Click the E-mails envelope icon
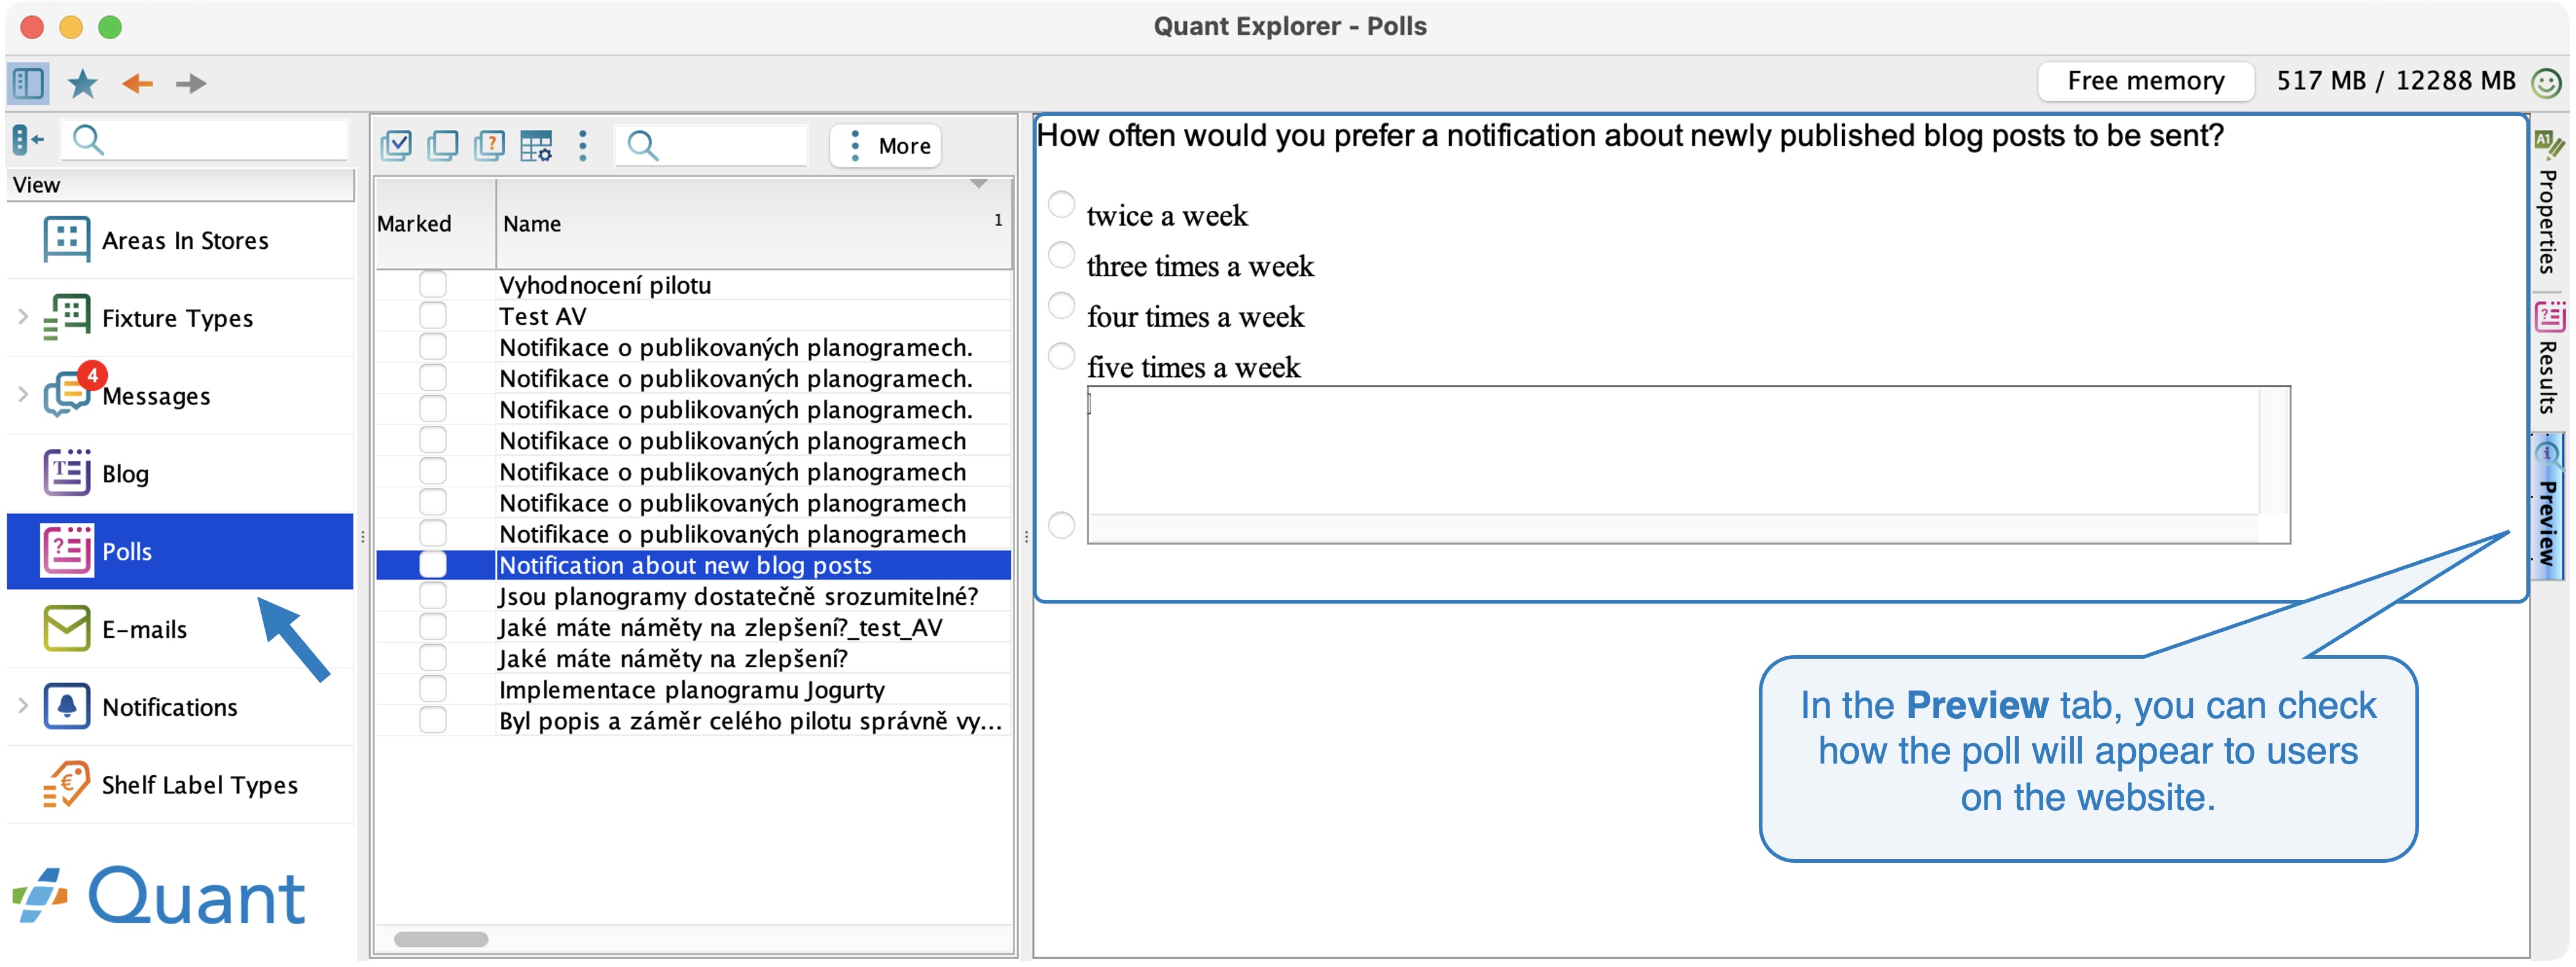The image size is (2576, 967). [x=66, y=629]
